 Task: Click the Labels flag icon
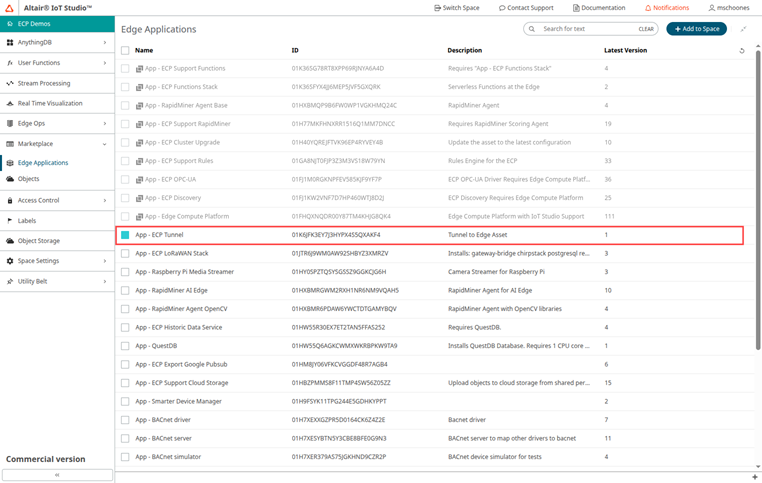tap(10, 221)
